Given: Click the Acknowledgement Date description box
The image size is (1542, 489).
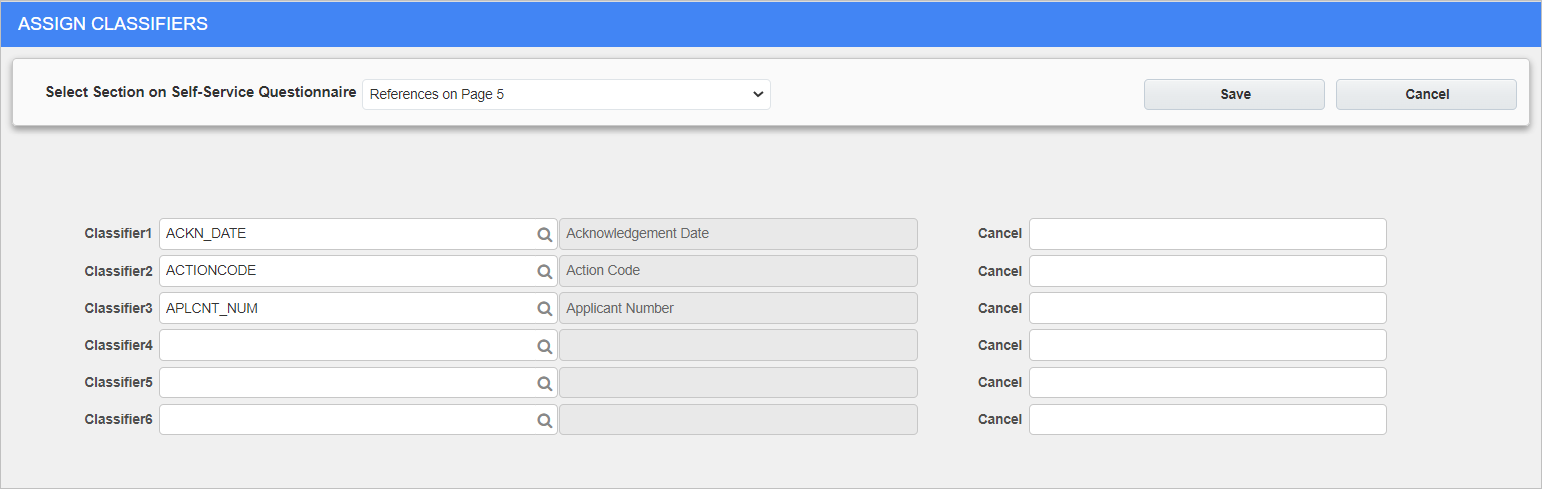Looking at the screenshot, I should click(x=738, y=234).
